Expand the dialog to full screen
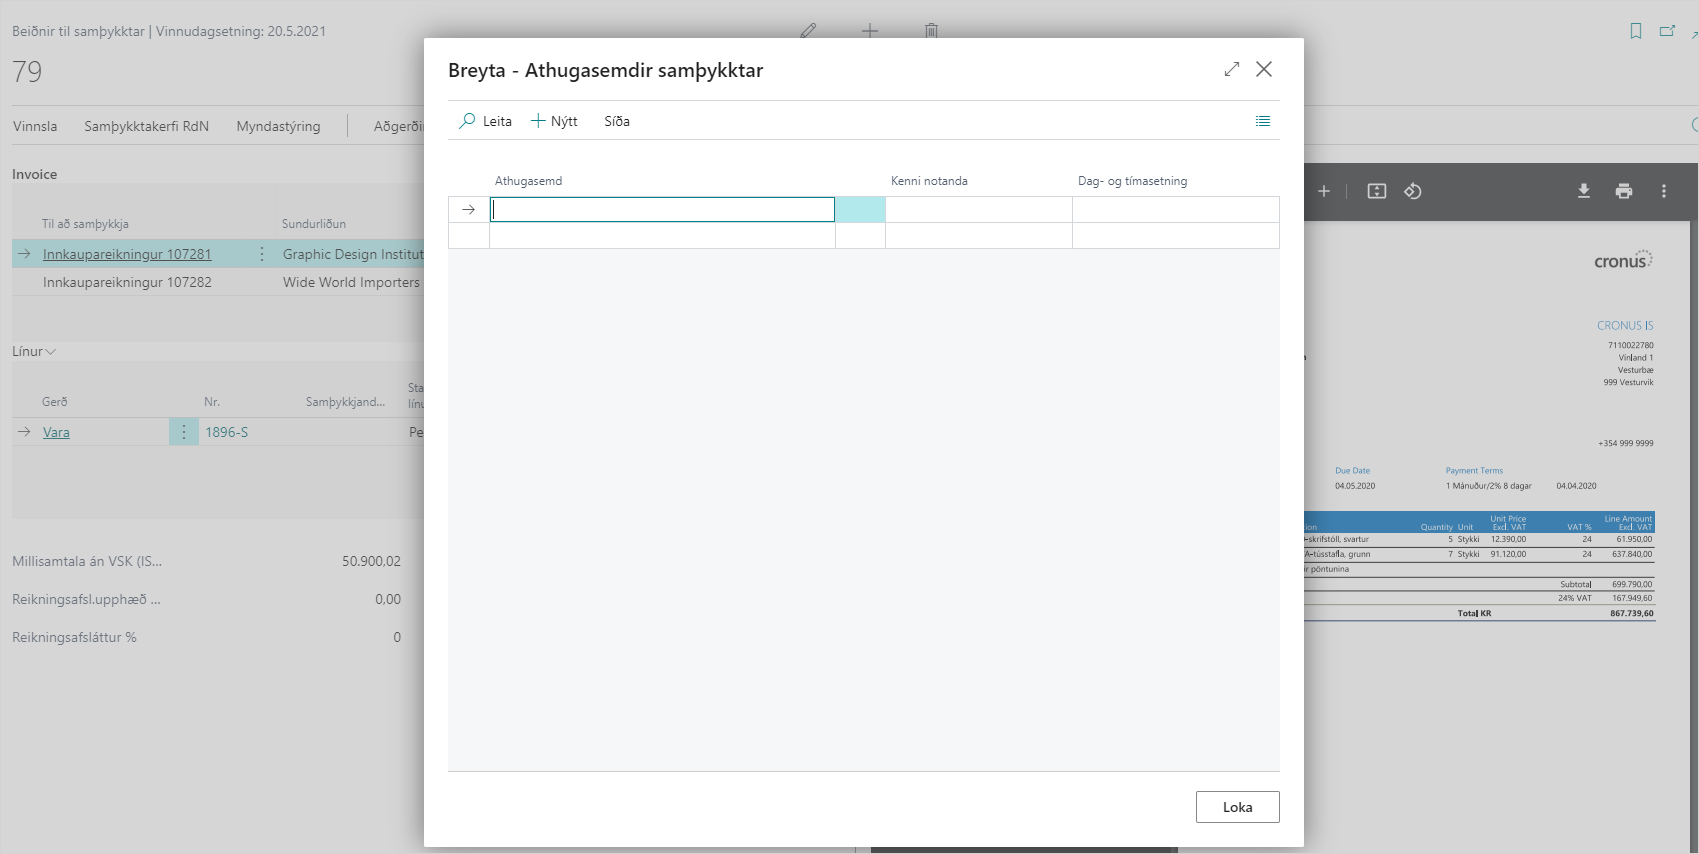This screenshot has height=854, width=1699. click(x=1231, y=69)
